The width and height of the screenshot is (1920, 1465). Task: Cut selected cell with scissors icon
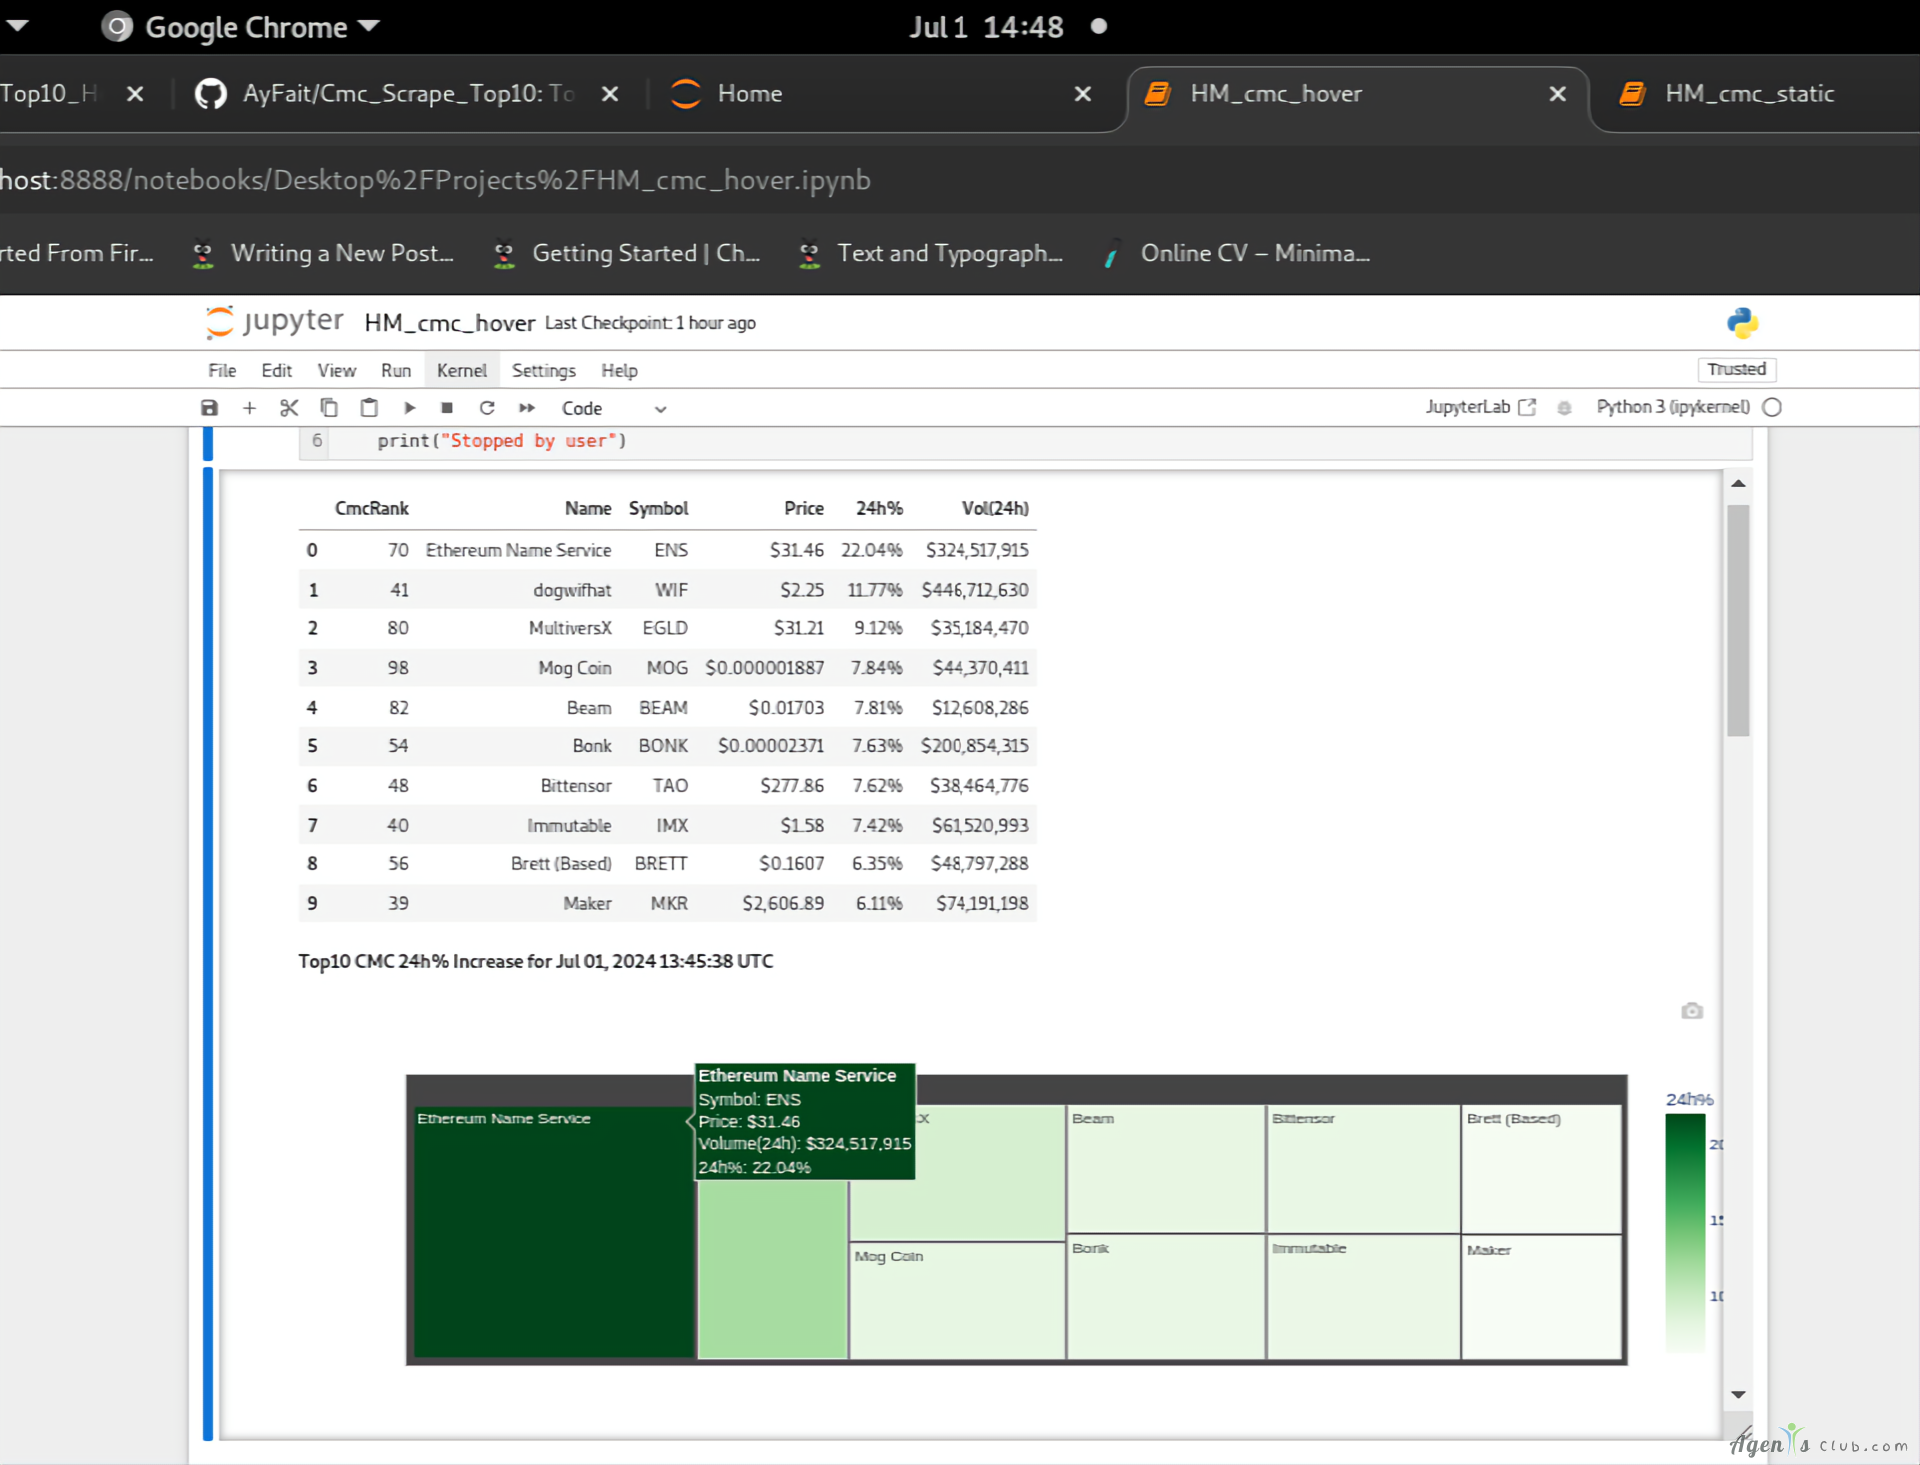tap(289, 408)
